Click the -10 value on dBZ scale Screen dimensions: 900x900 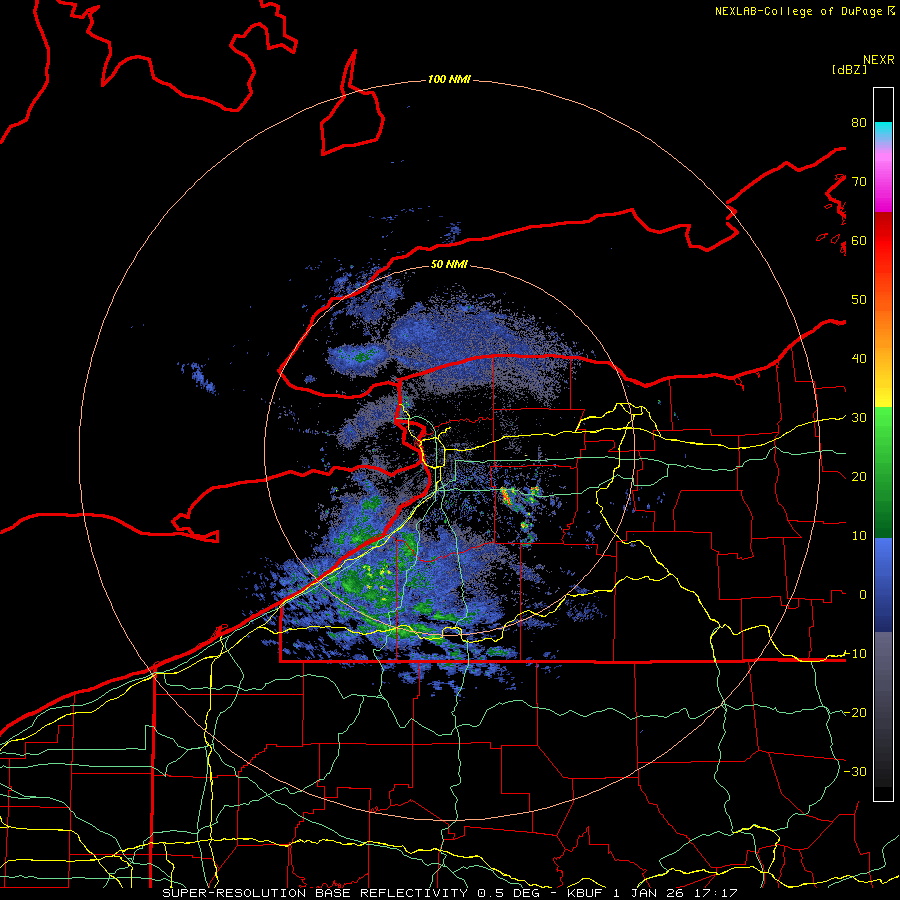pos(855,654)
